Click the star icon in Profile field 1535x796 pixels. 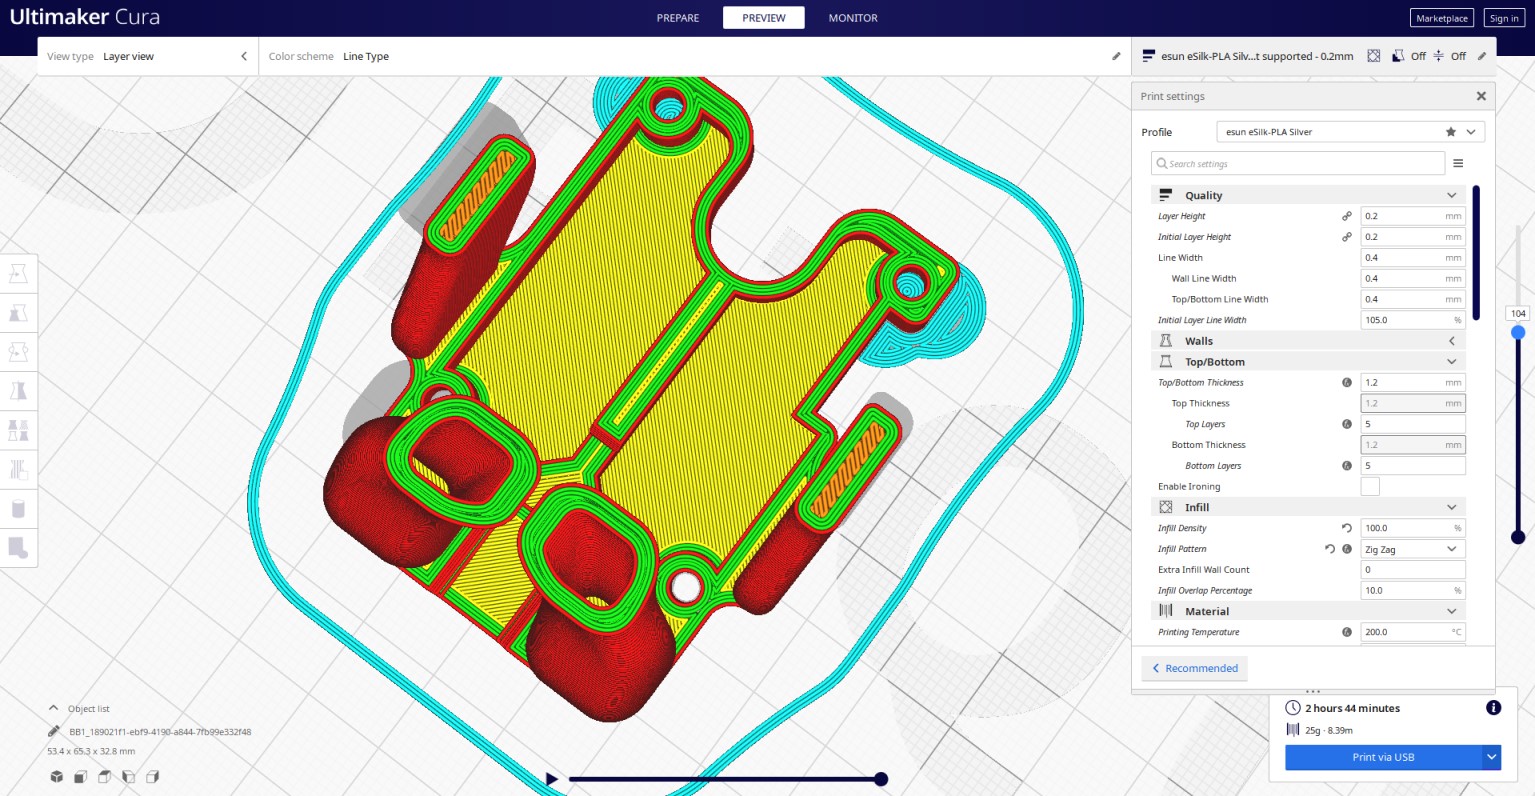click(x=1451, y=132)
